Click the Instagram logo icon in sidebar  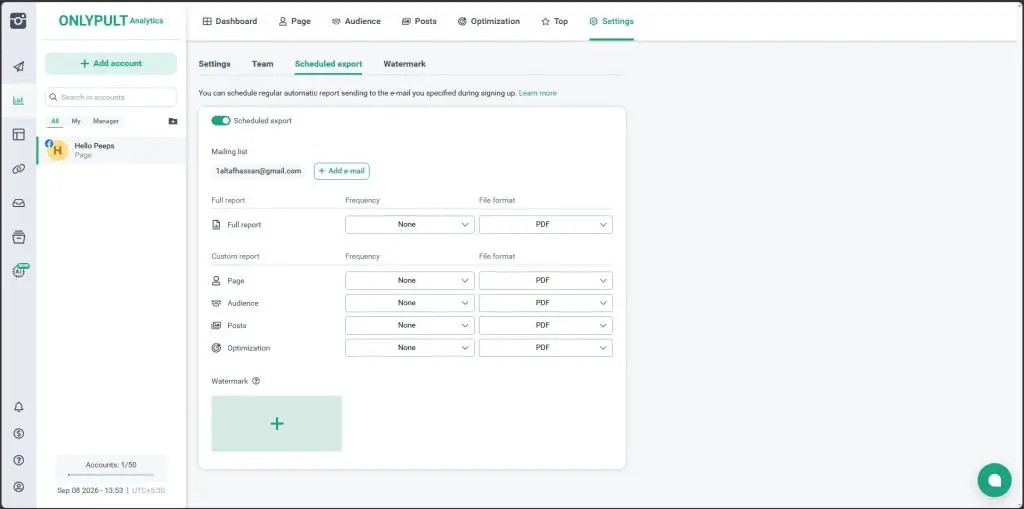click(18, 20)
